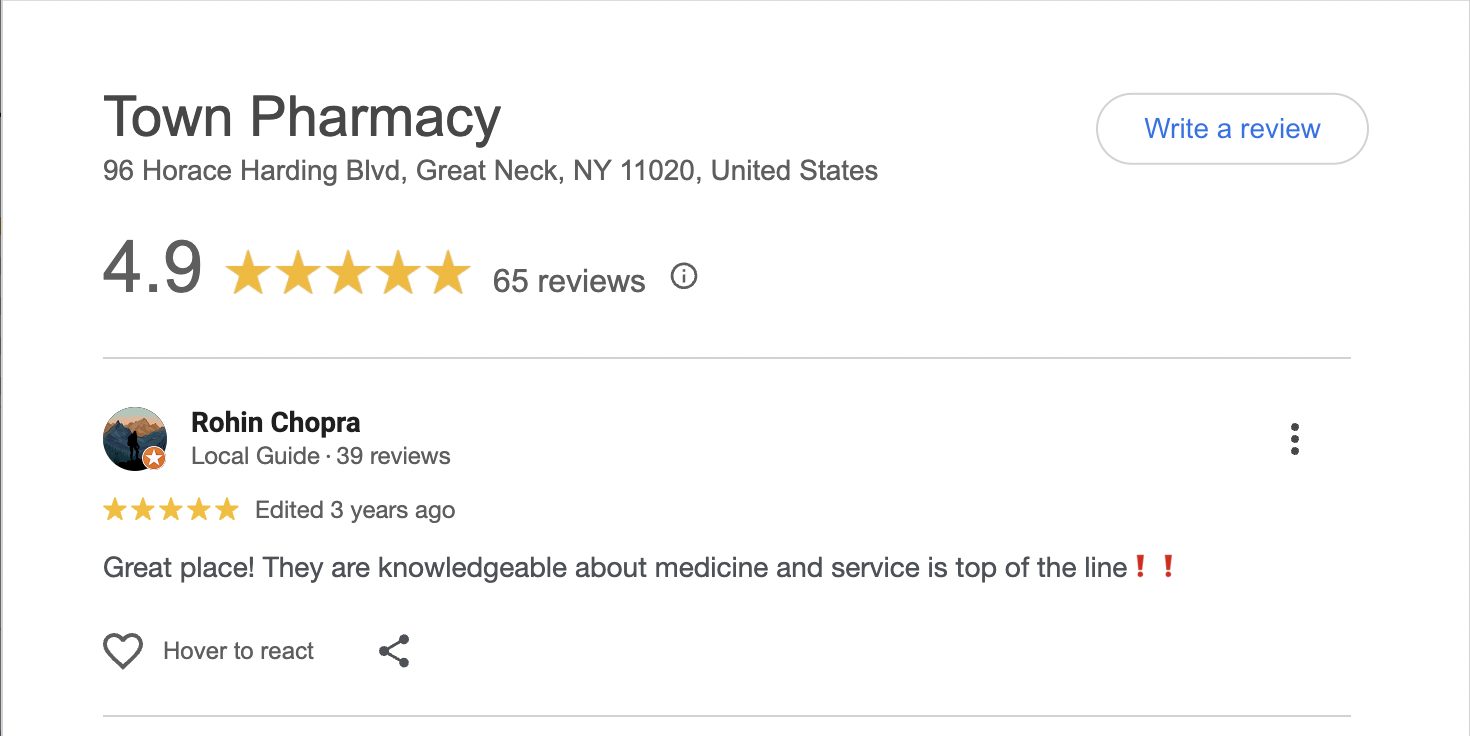Click the Write a review button
This screenshot has height=736, width=1470.
click(1231, 129)
